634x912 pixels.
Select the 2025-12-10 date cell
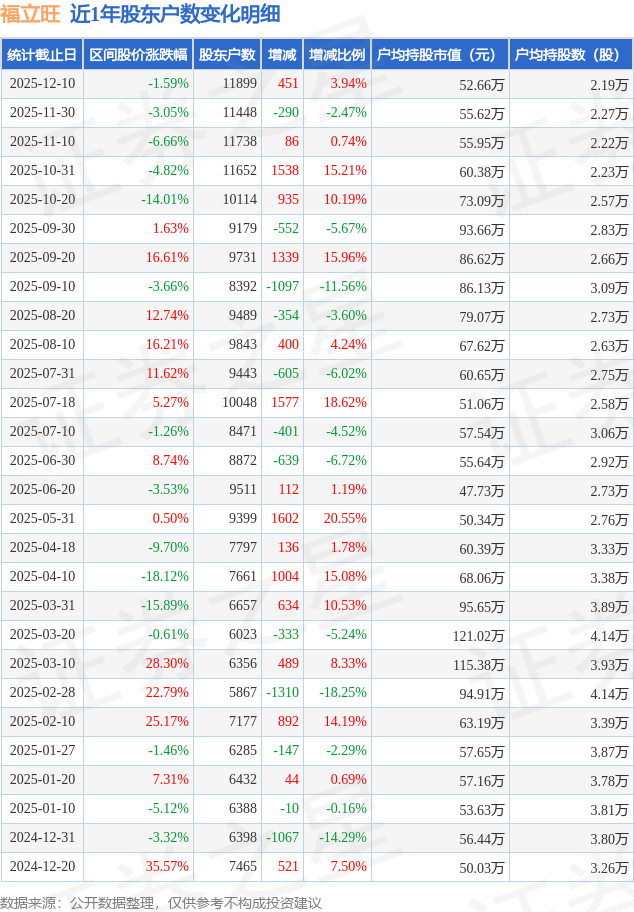42,84
